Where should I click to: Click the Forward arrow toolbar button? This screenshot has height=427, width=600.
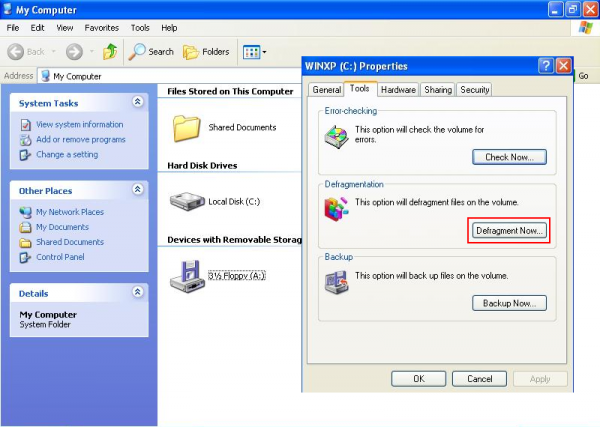pos(74,52)
